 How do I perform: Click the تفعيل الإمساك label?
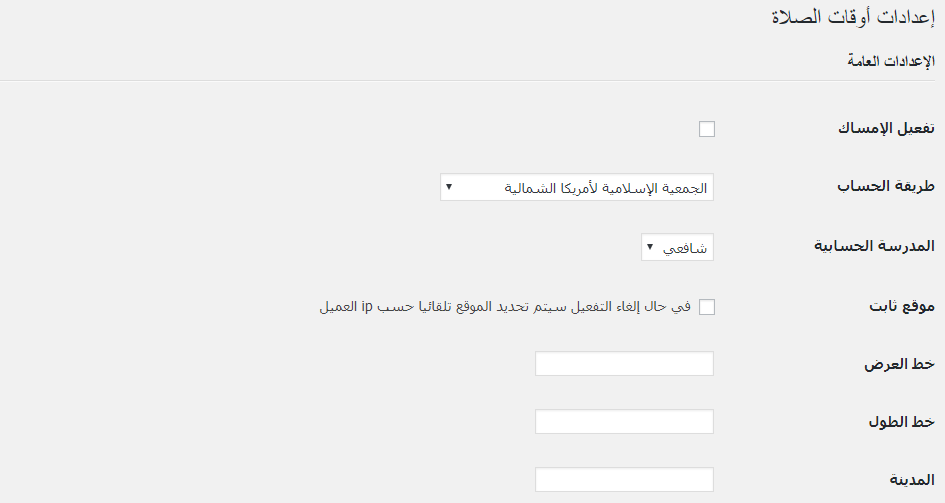885,129
